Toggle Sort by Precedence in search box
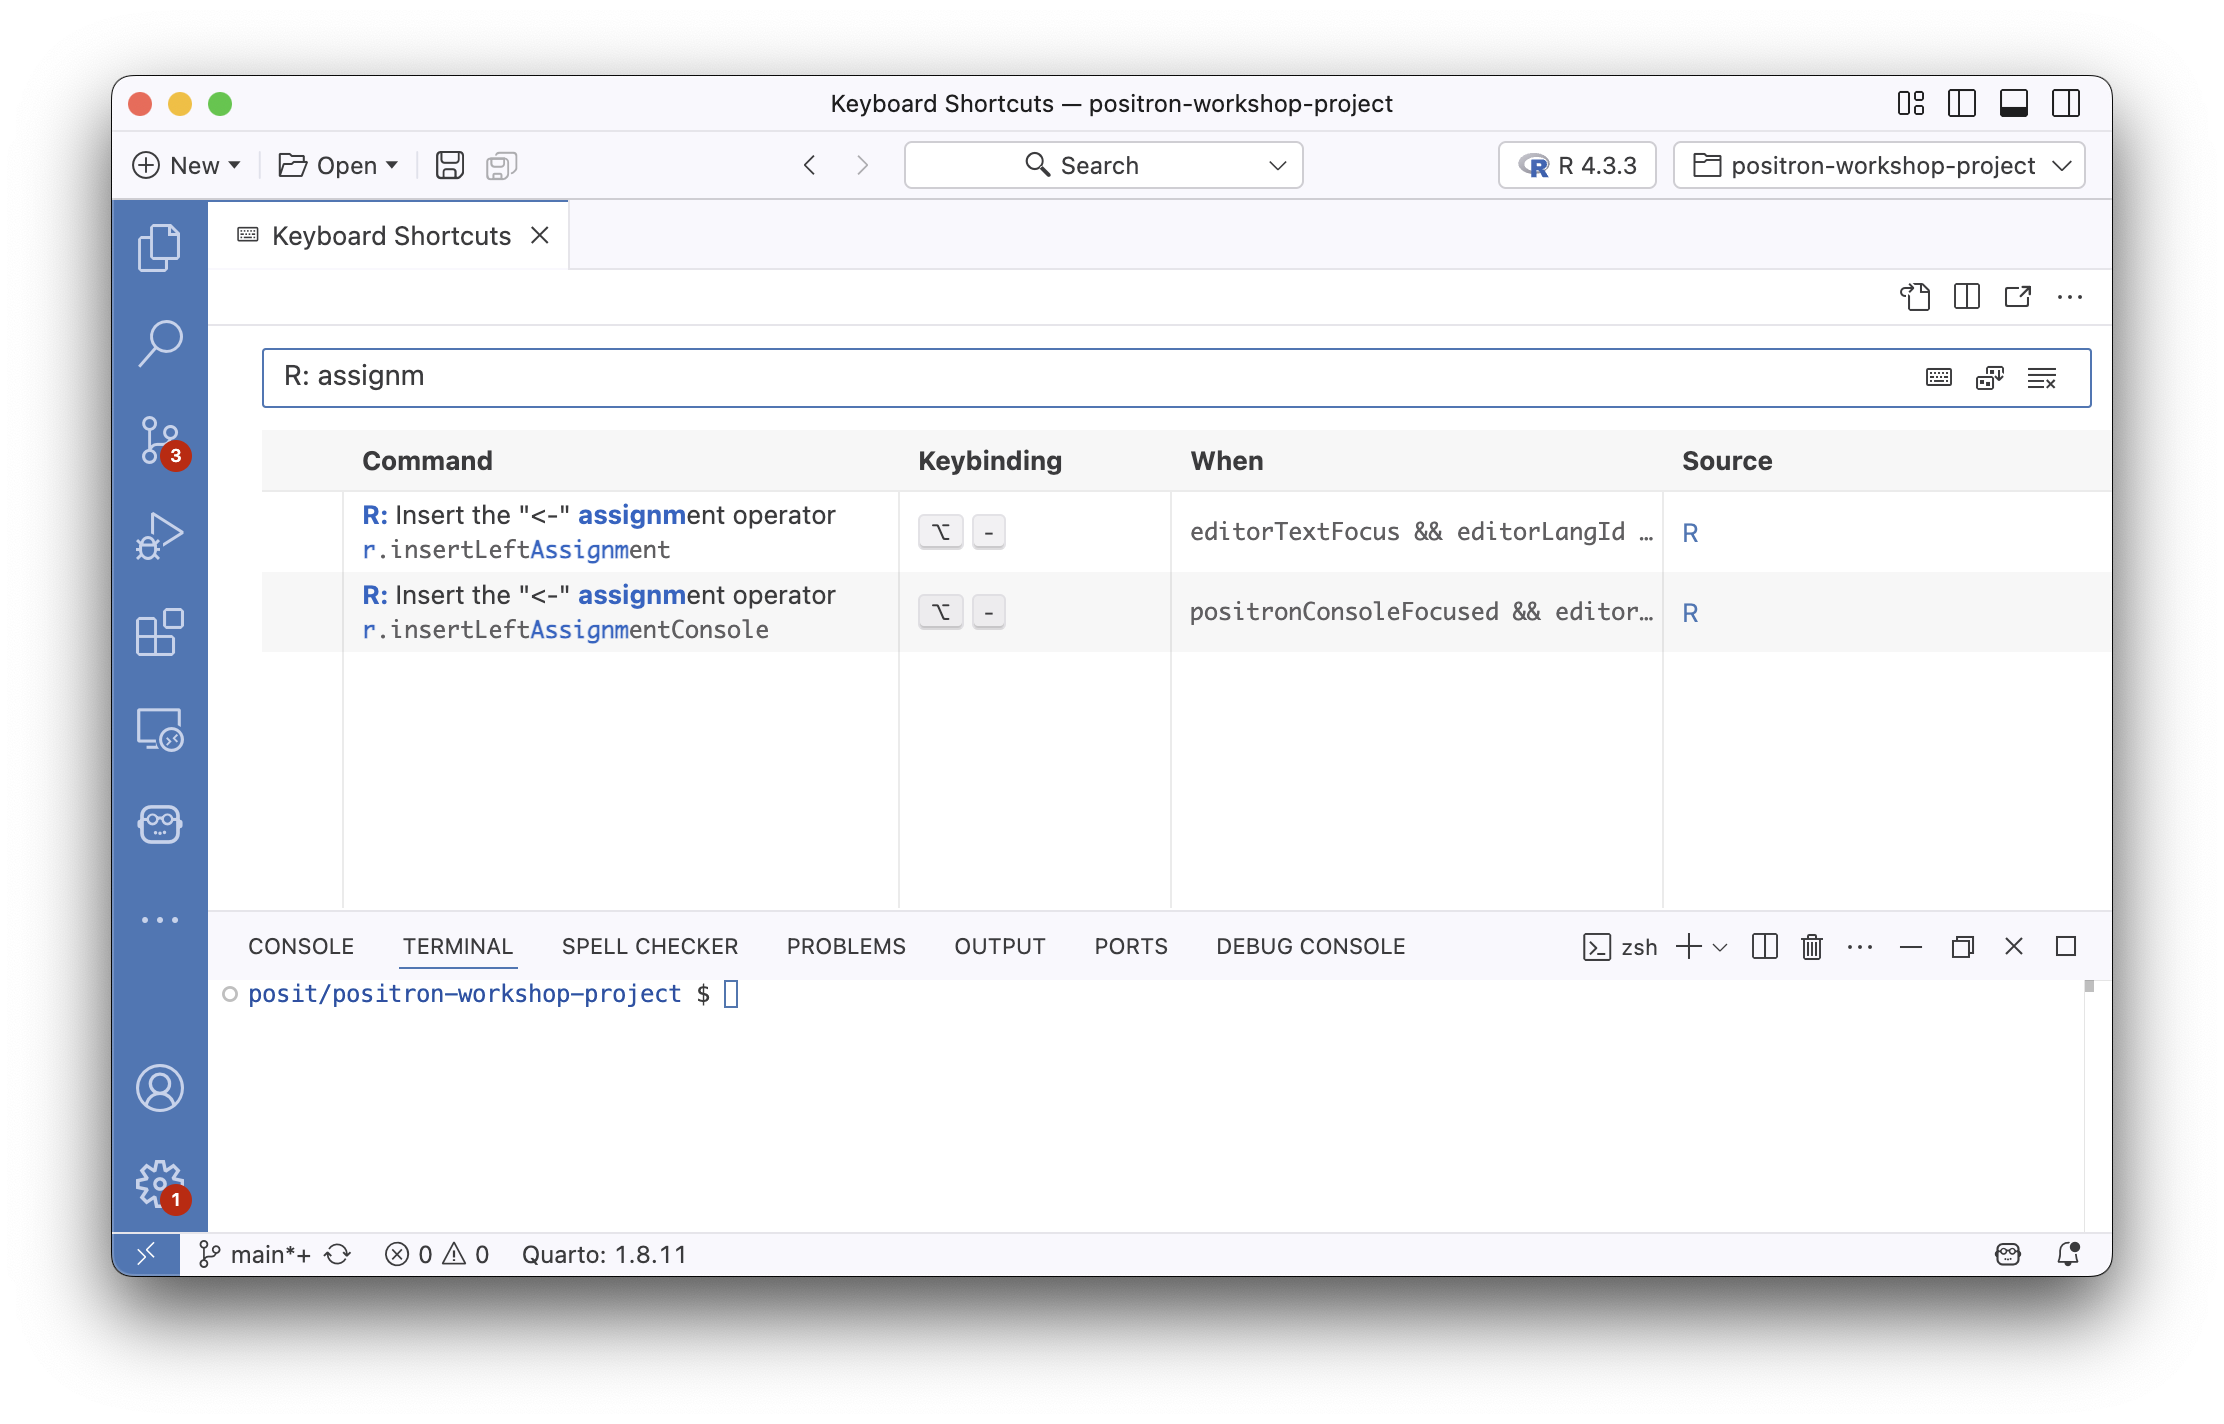Image resolution: width=2224 pixels, height=1424 pixels. pyautogui.click(x=1990, y=378)
